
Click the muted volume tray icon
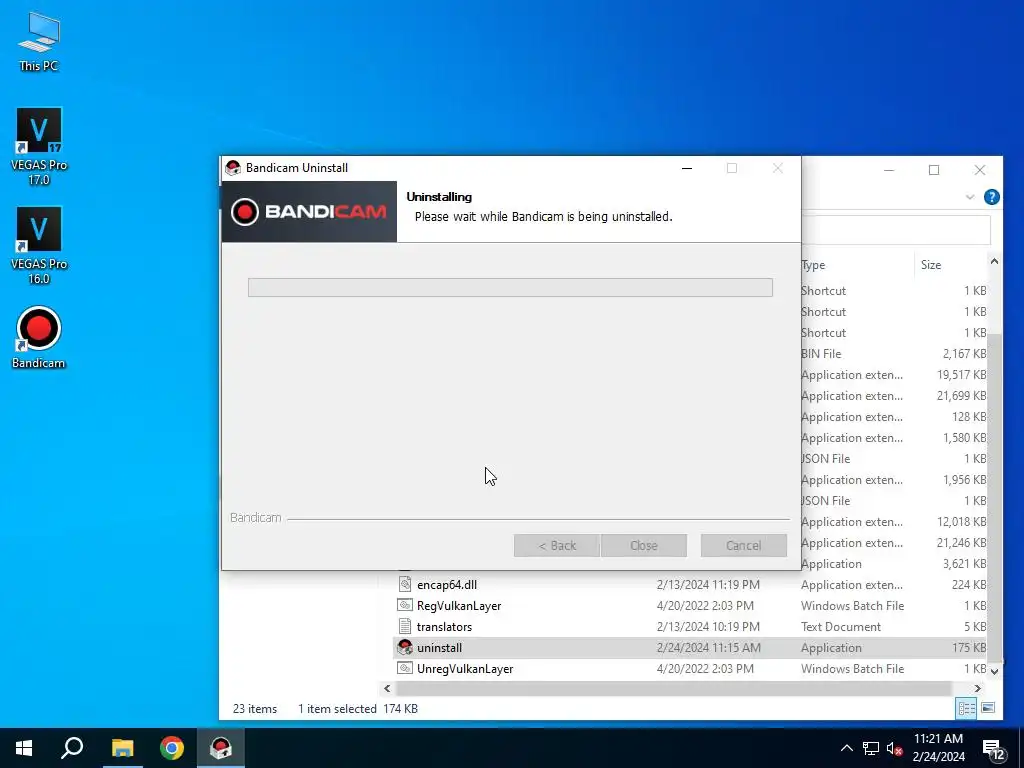click(895, 748)
